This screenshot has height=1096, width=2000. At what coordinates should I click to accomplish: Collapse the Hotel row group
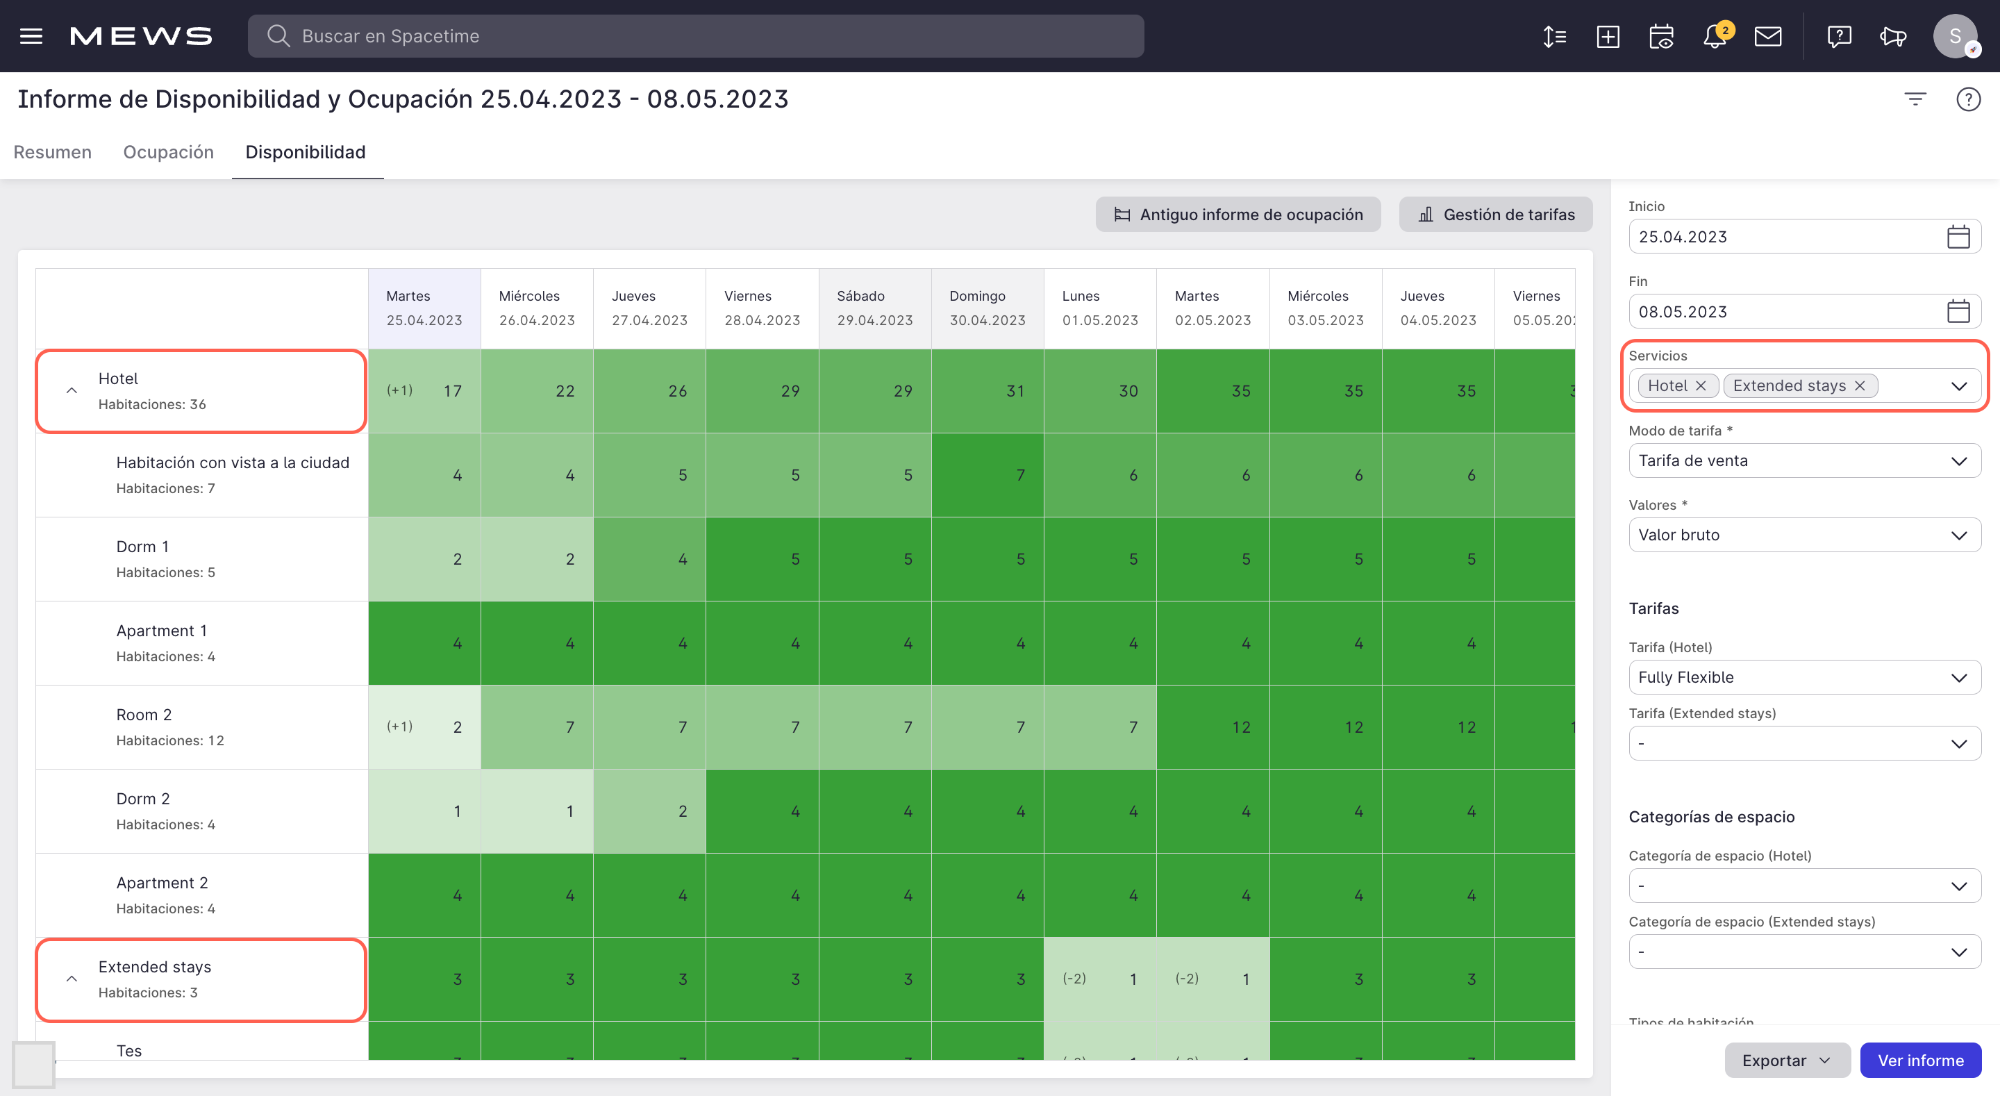tap(72, 391)
